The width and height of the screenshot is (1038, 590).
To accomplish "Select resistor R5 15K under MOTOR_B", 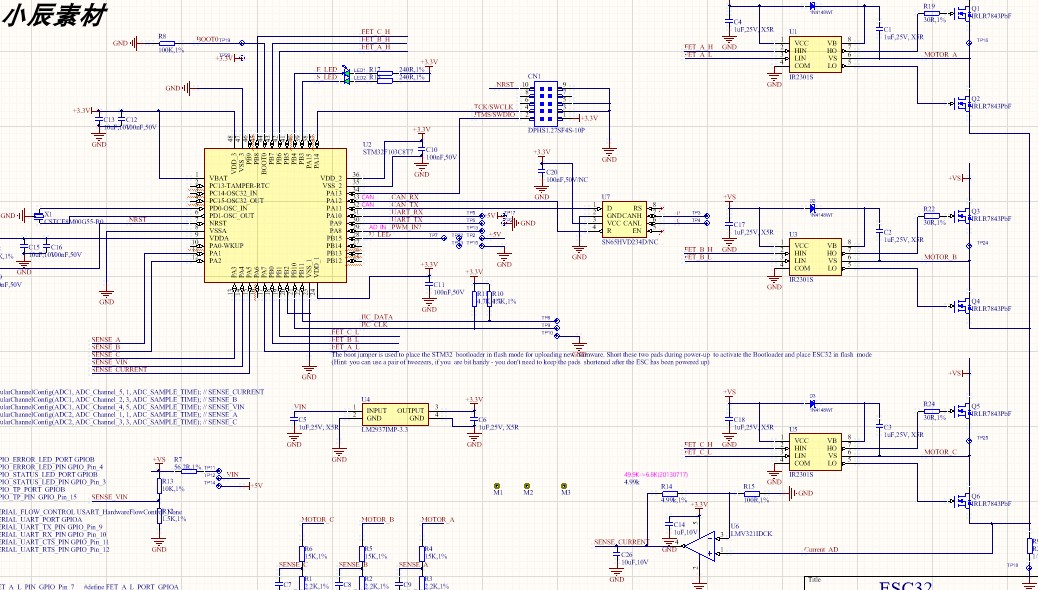I will [x=362, y=554].
